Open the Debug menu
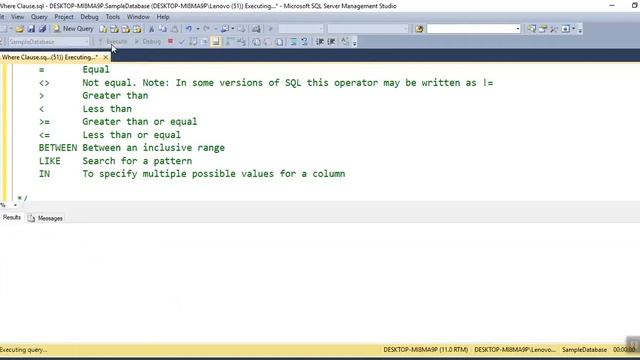This screenshot has height=360, width=640. (x=89, y=17)
